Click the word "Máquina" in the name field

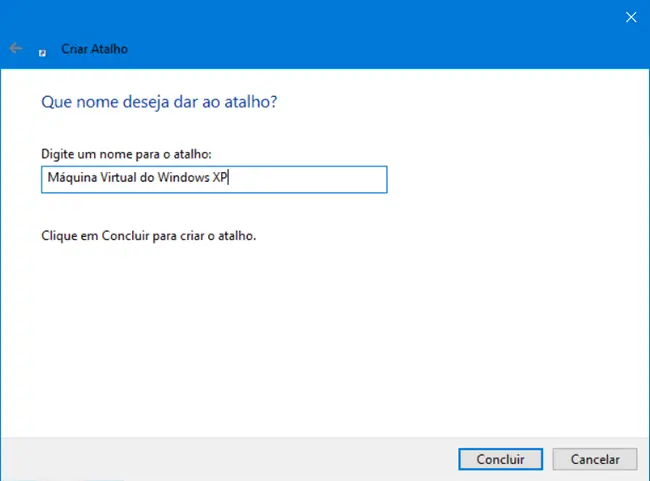coord(69,179)
